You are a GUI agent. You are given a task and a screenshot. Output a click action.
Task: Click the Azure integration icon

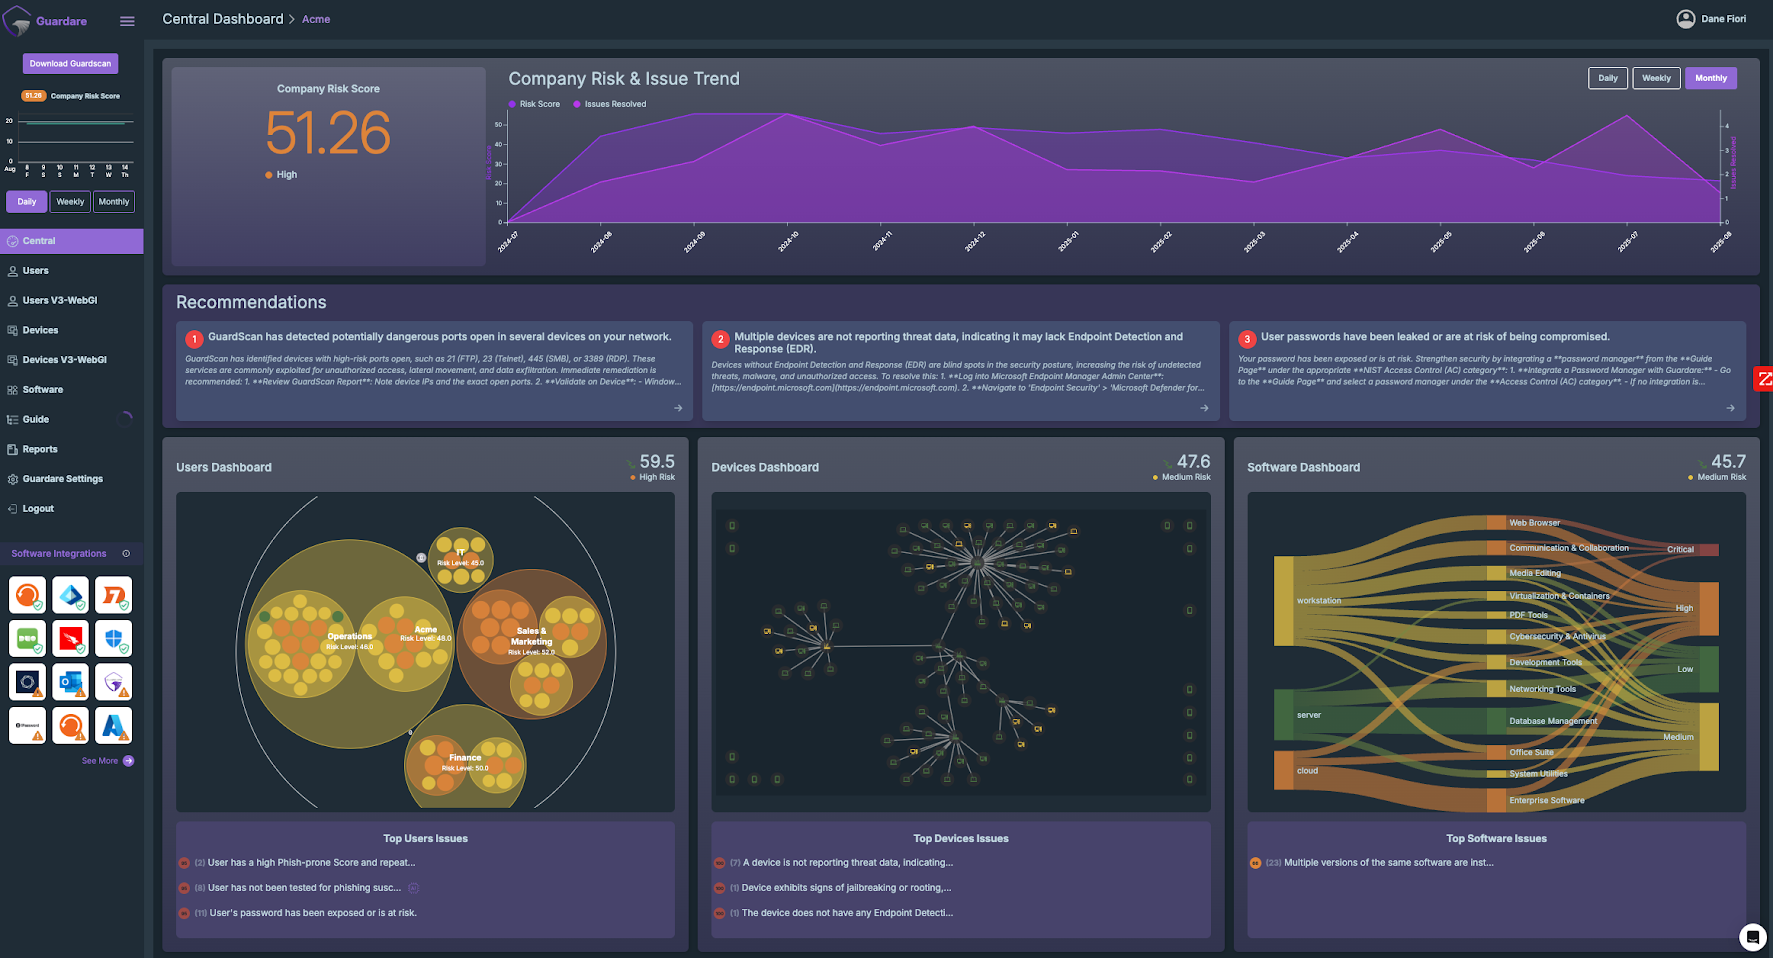(x=113, y=725)
